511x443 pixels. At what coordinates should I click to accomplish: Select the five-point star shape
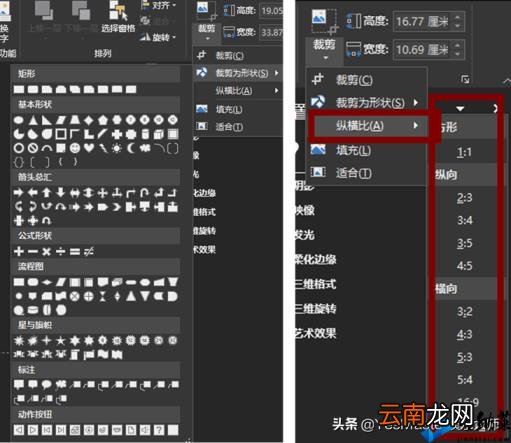[61, 340]
